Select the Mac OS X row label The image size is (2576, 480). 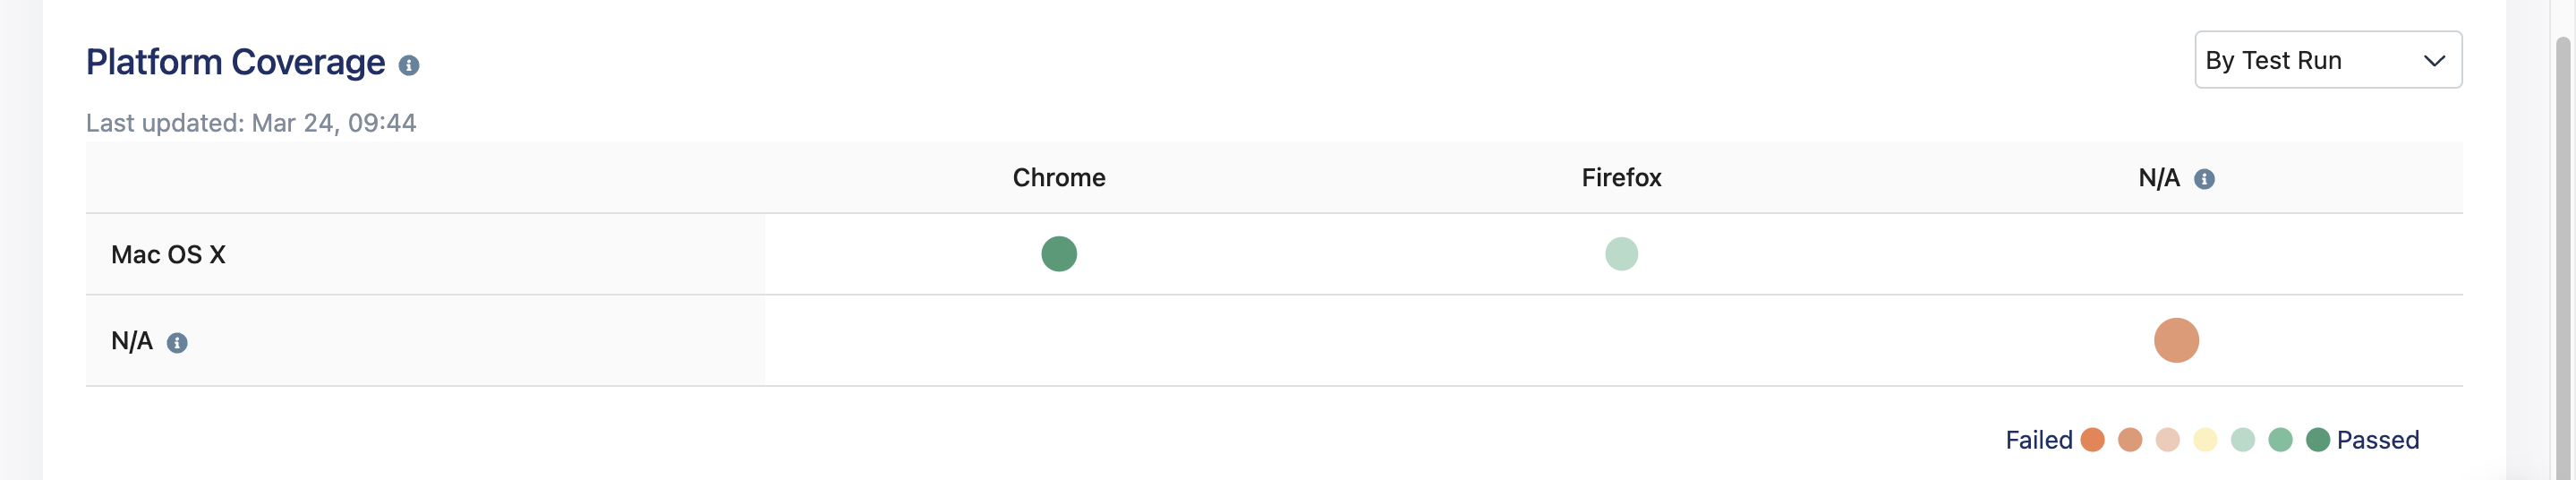(168, 255)
